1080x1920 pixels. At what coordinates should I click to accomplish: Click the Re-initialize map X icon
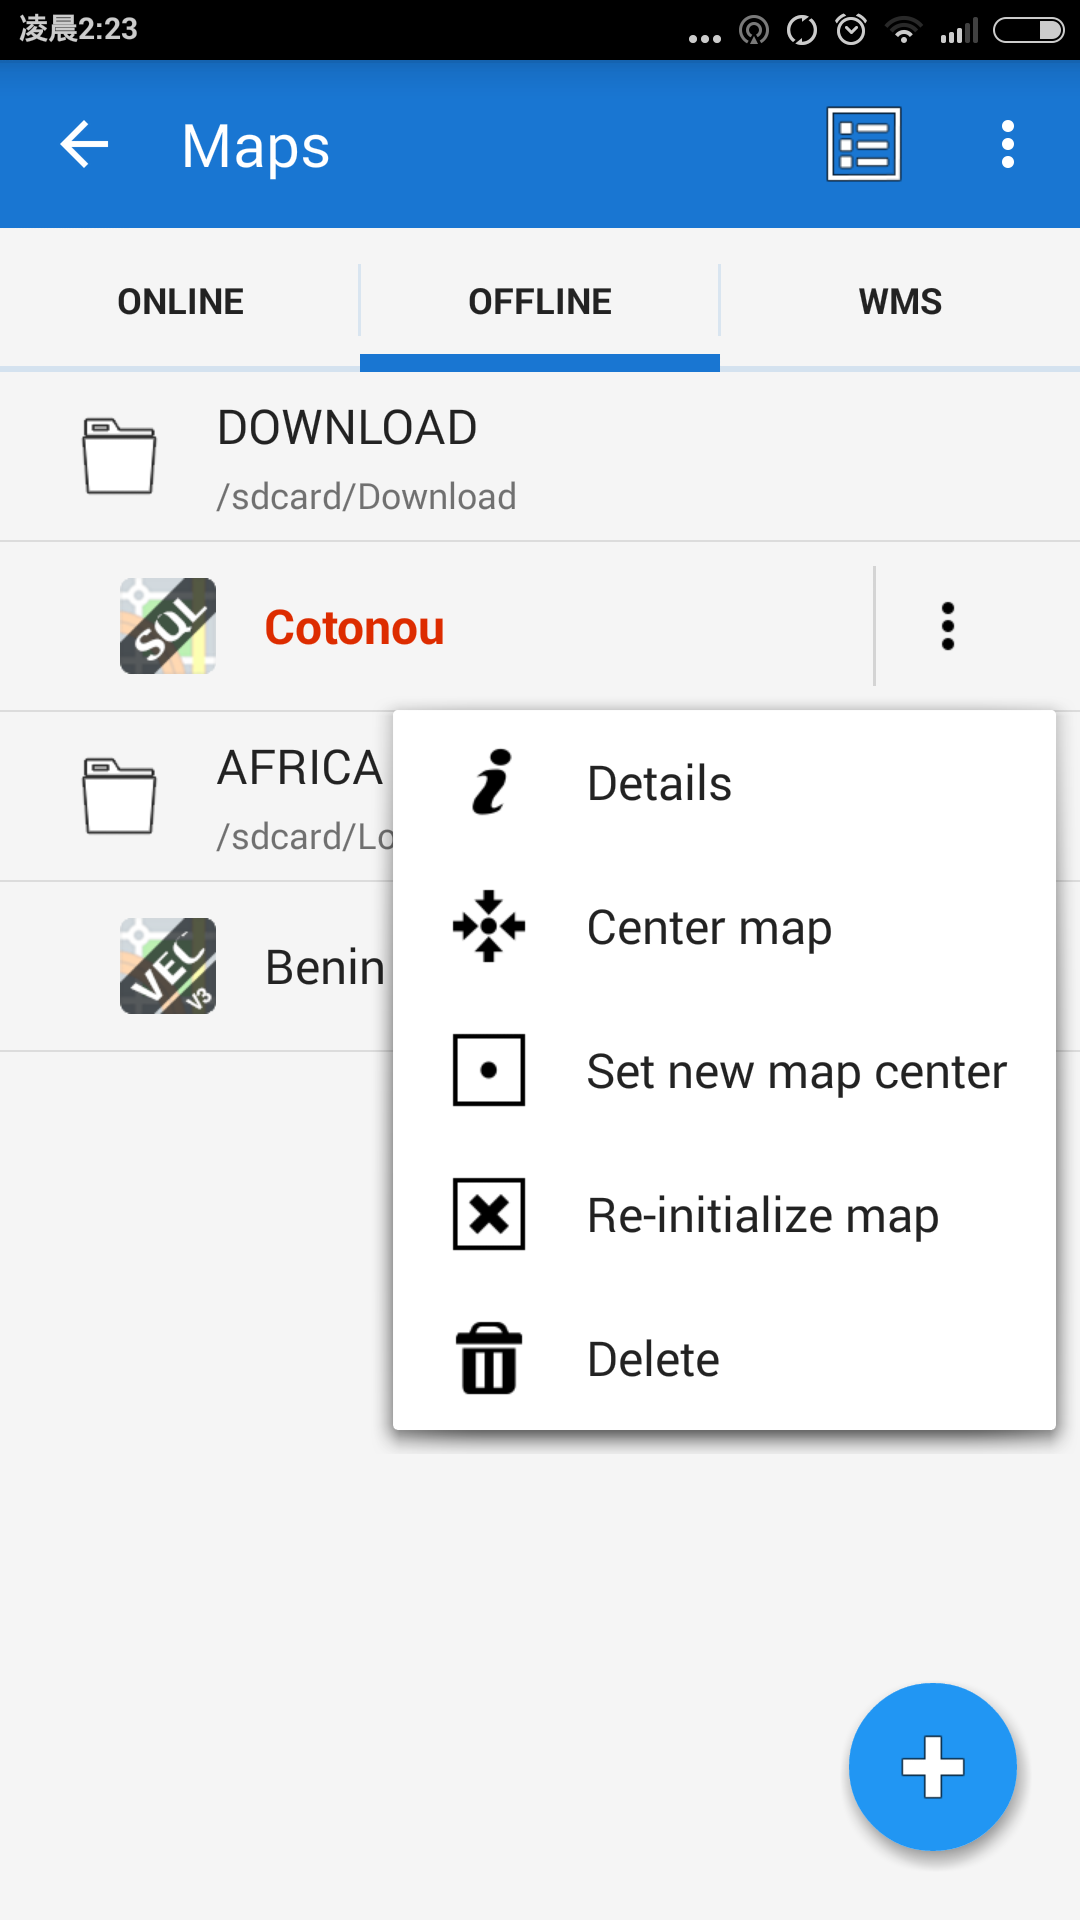coord(489,1214)
